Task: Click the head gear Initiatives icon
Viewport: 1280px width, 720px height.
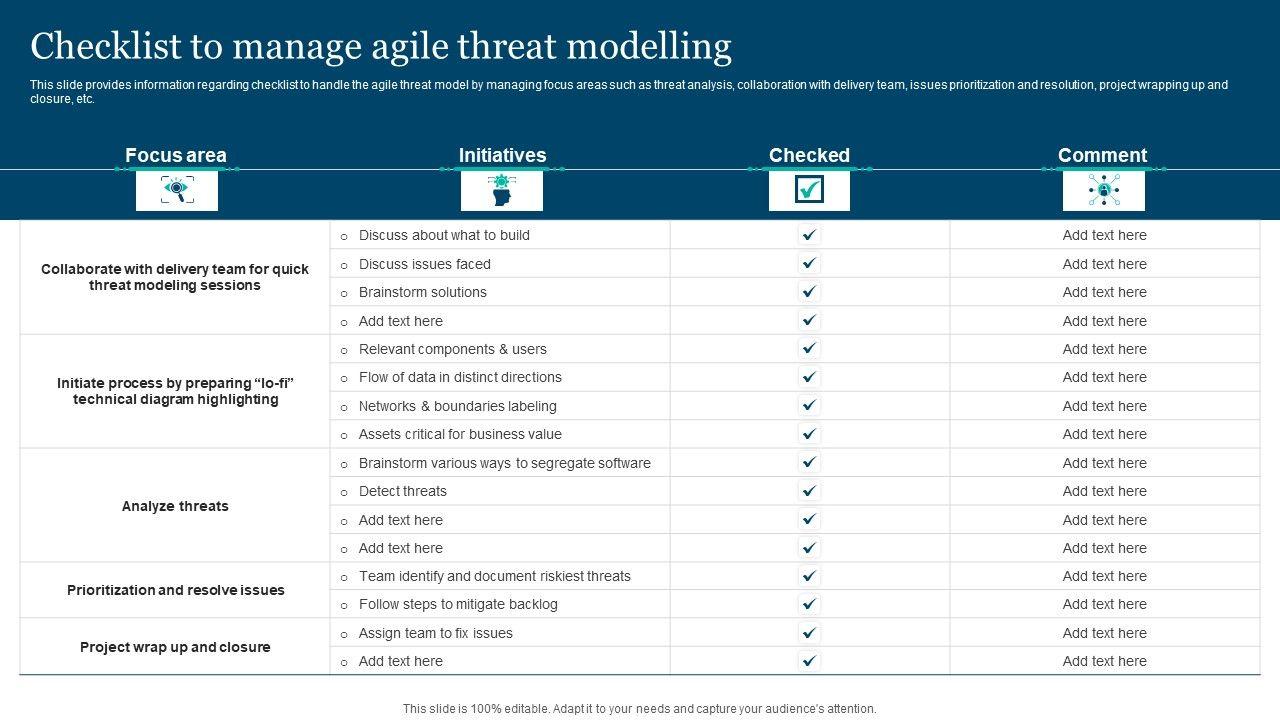Action: [501, 190]
